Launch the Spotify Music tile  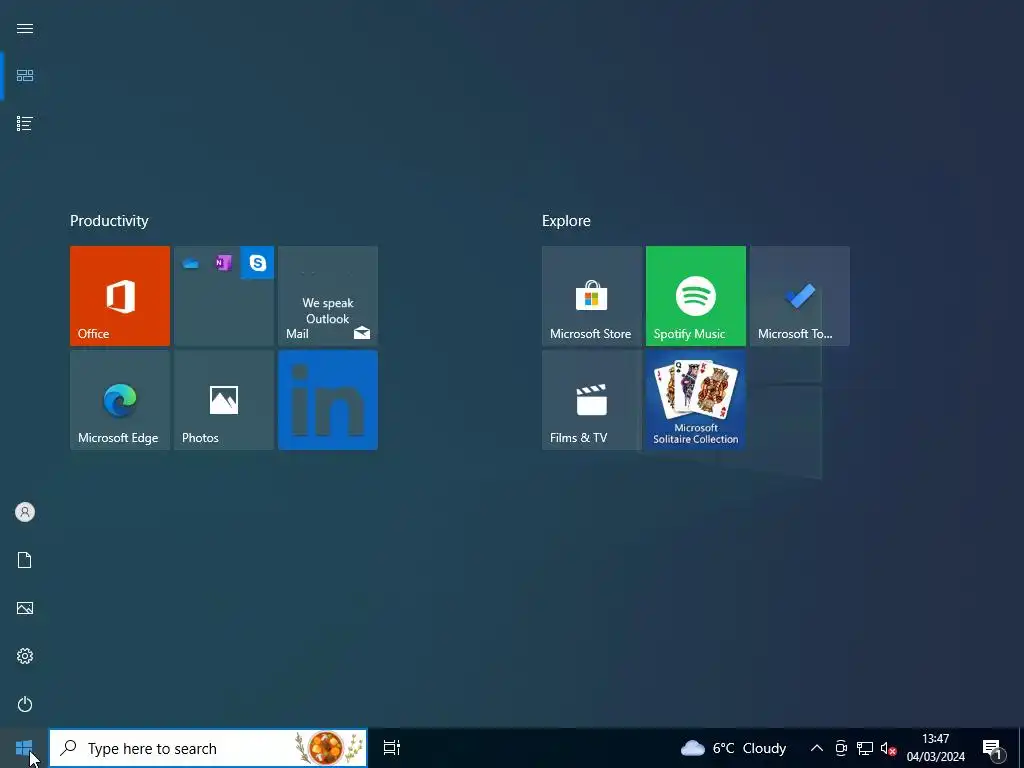pyautogui.click(x=696, y=296)
